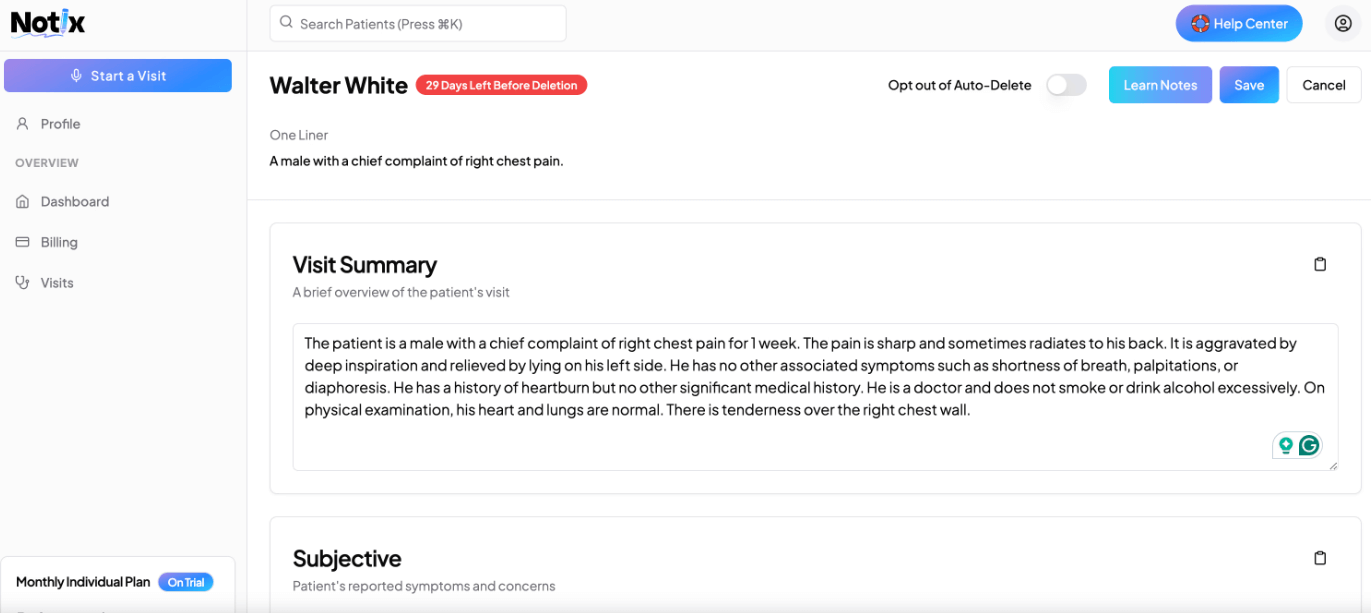Click the Dashboard icon in the sidebar

[x=22, y=201]
